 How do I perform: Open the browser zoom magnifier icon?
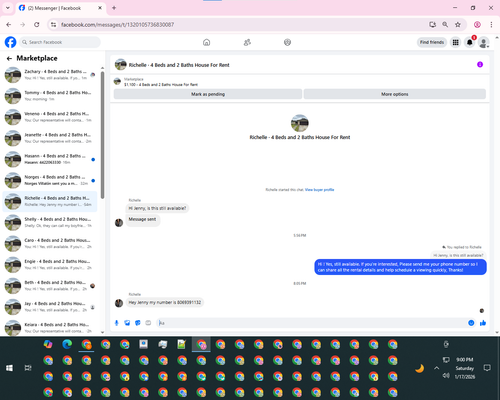[x=445, y=24]
